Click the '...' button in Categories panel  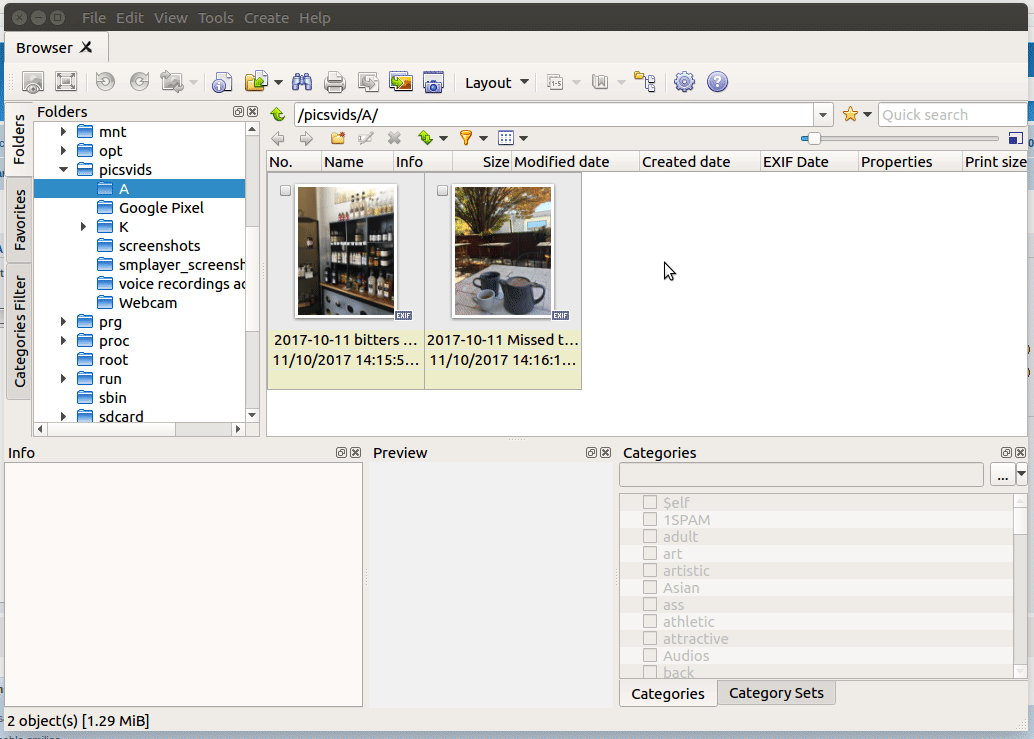(1001, 476)
